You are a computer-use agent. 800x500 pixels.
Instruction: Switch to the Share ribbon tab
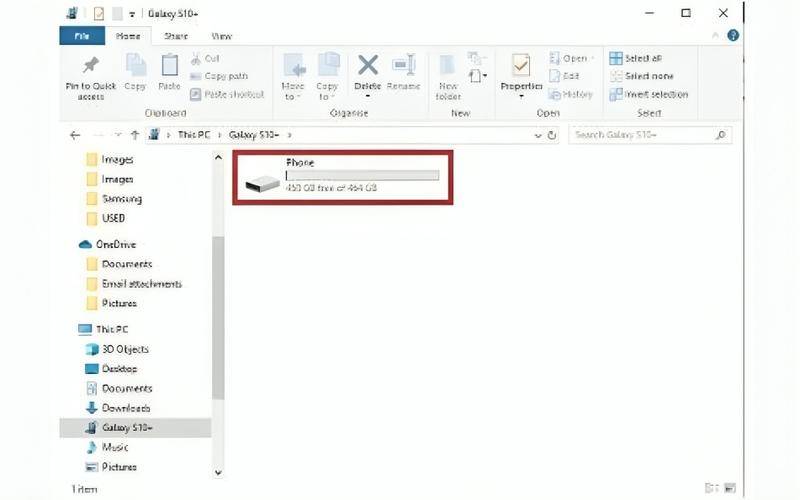(x=175, y=36)
